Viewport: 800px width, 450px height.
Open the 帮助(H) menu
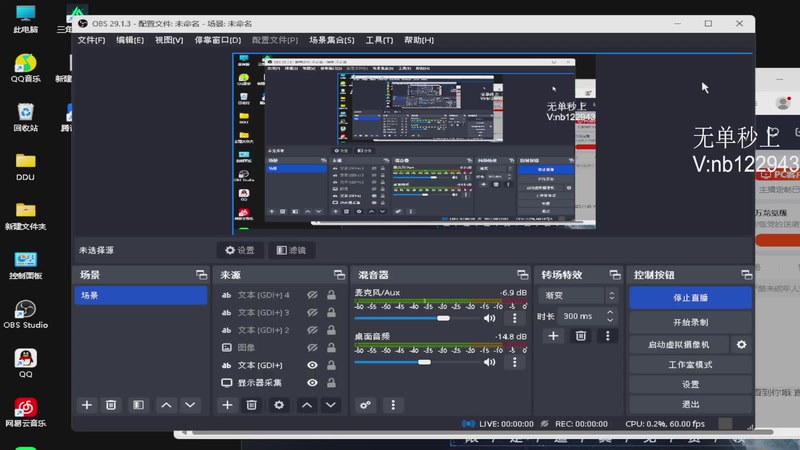[x=419, y=40]
